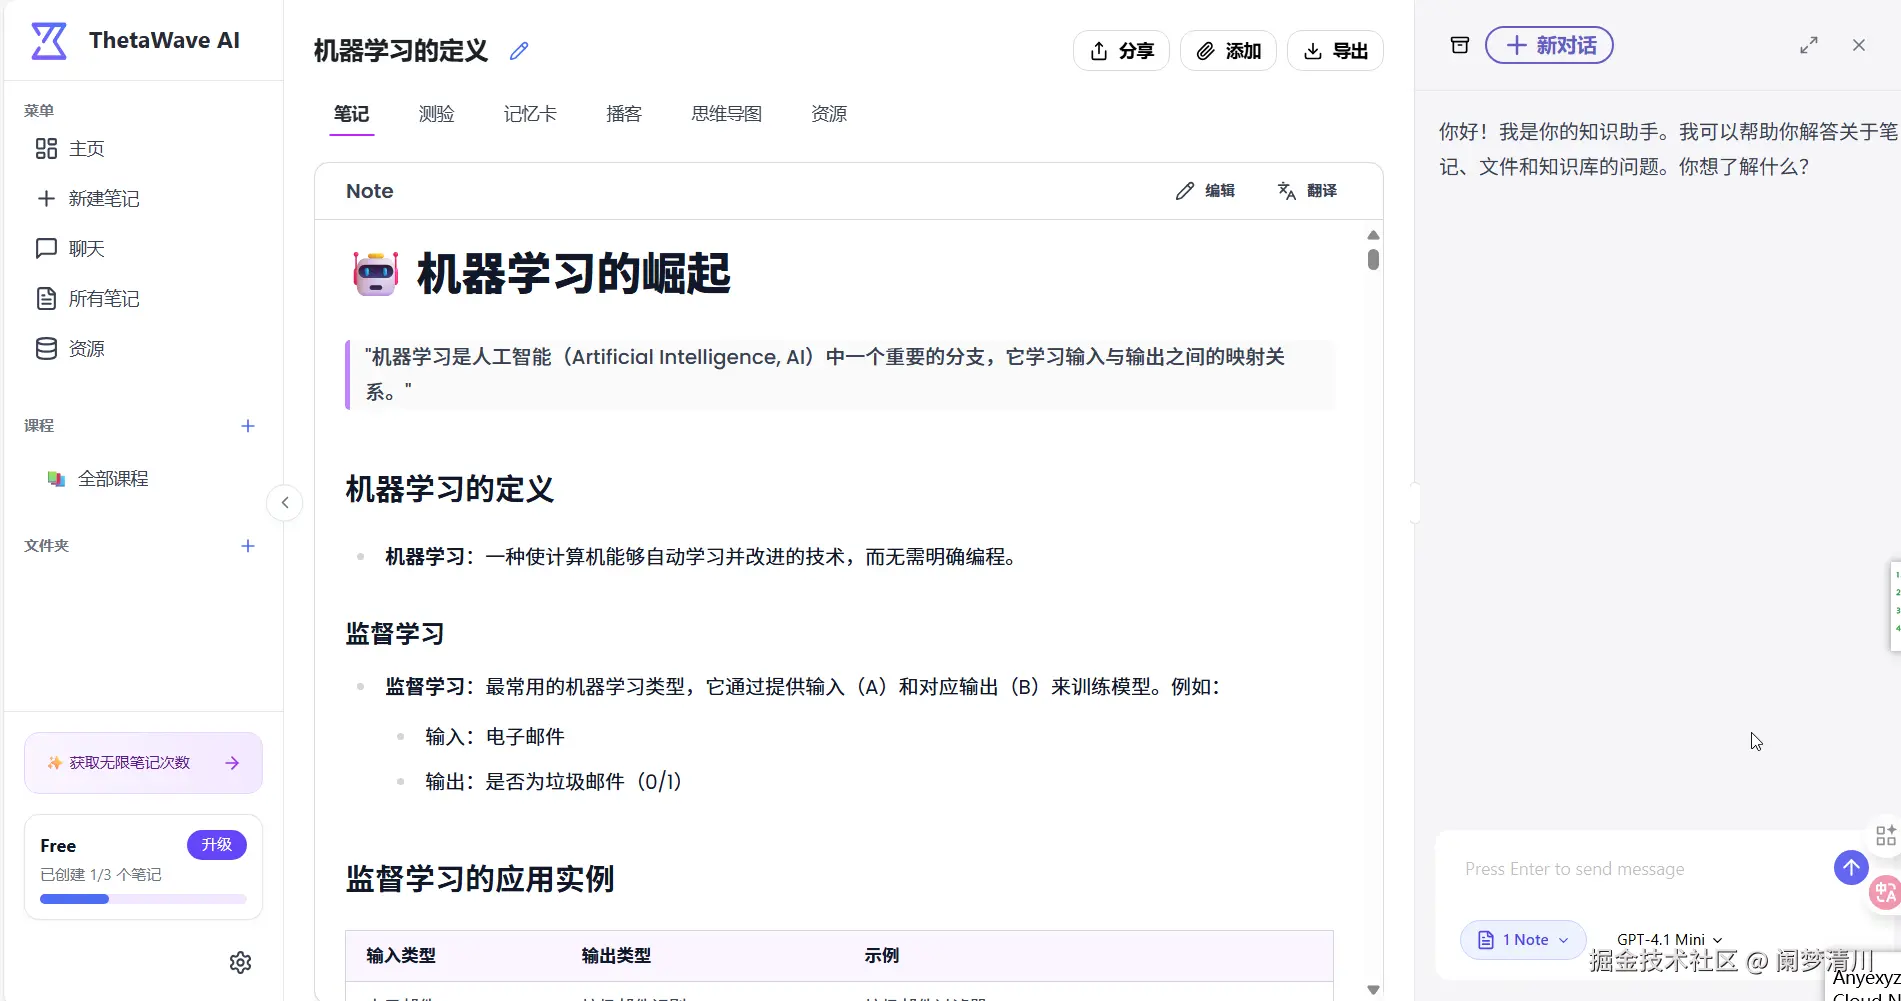
Task: Click the 监督学习的应用实例 heading
Action: [x=480, y=879]
